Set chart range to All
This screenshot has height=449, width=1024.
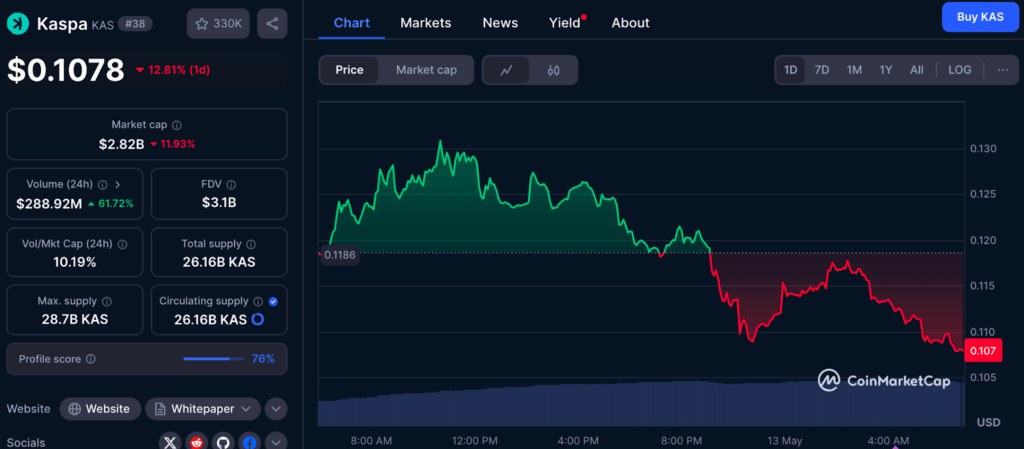(x=917, y=70)
